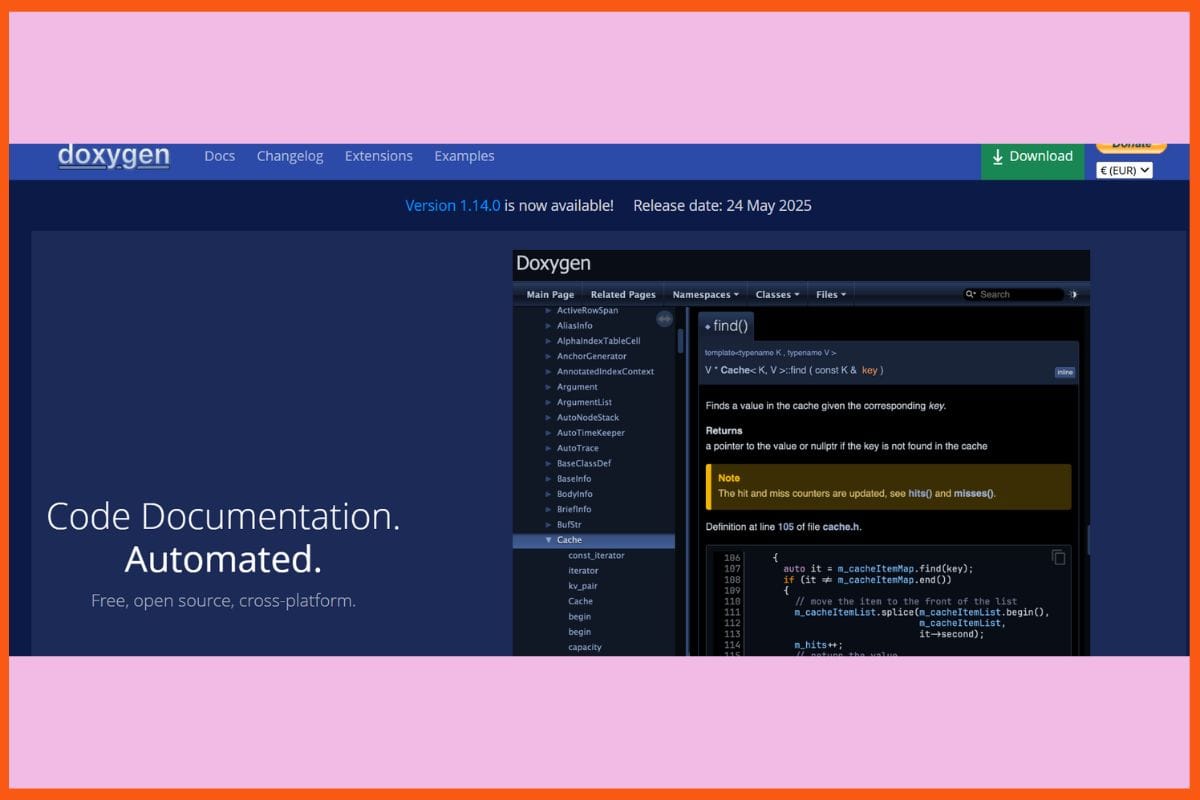Click the circular resize handle atop the sidebar tree
This screenshot has width=1200, height=800.
coord(664,318)
